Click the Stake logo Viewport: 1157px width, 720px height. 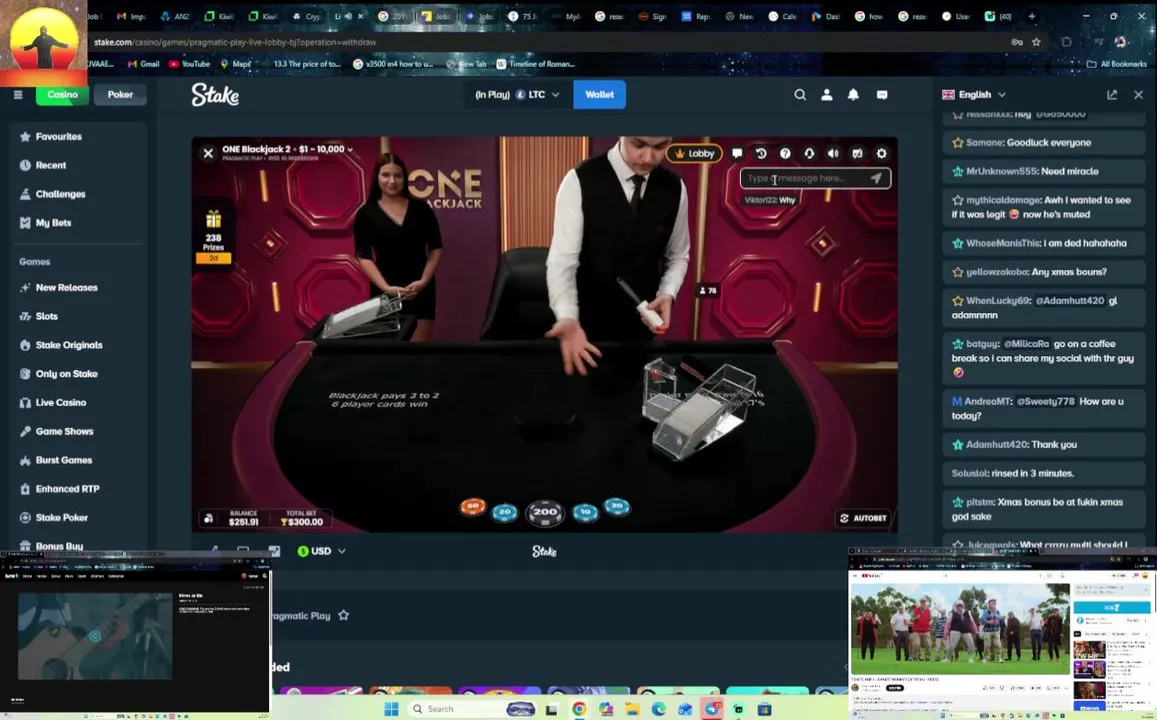pos(215,94)
